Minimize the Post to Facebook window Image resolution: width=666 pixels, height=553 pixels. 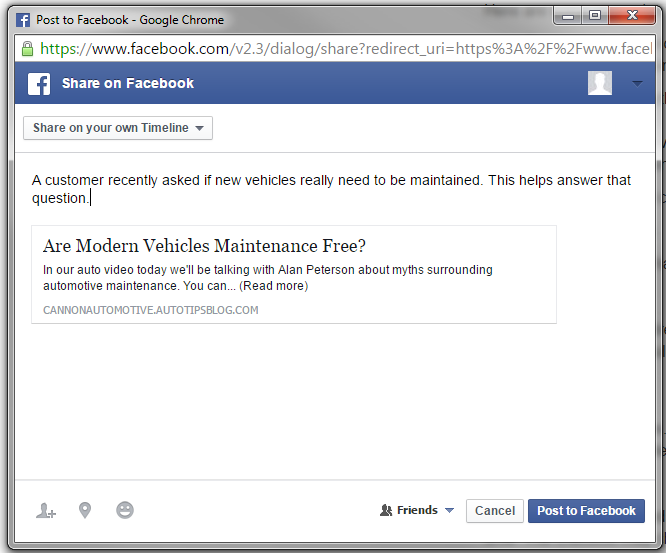(x=568, y=16)
